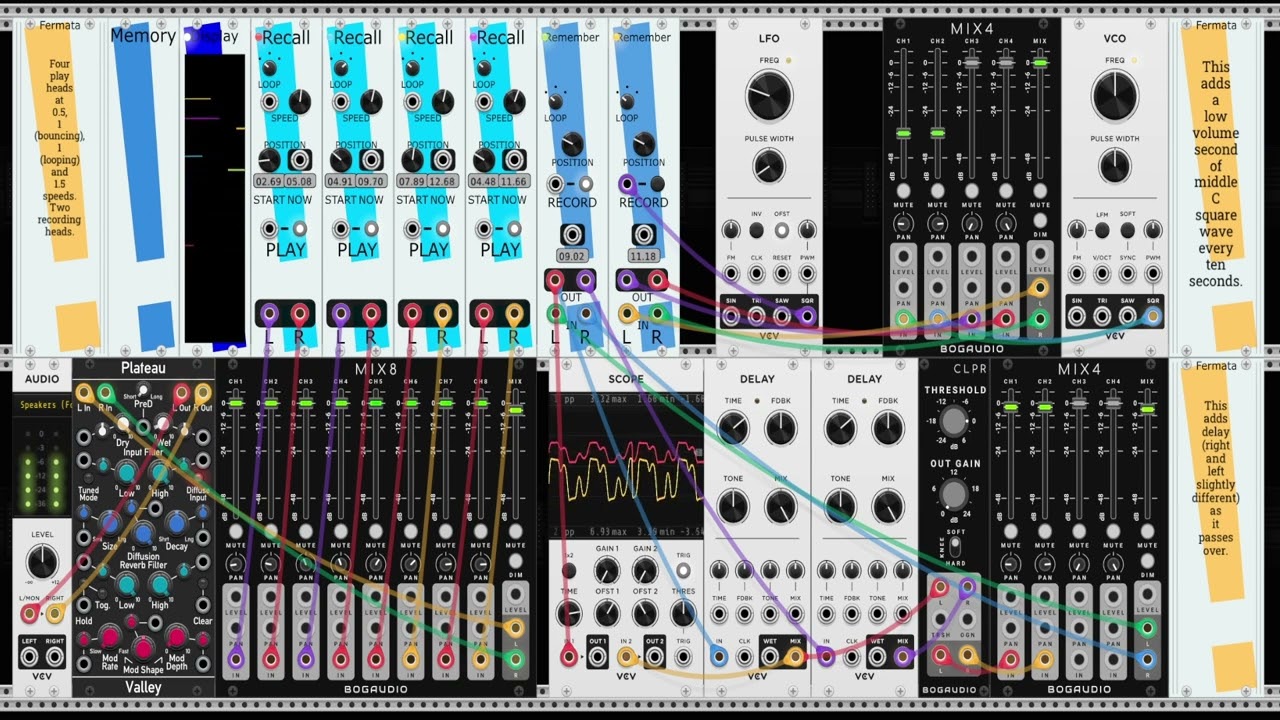Toggle DIM on the upper MIX4 mixer

[1040, 221]
